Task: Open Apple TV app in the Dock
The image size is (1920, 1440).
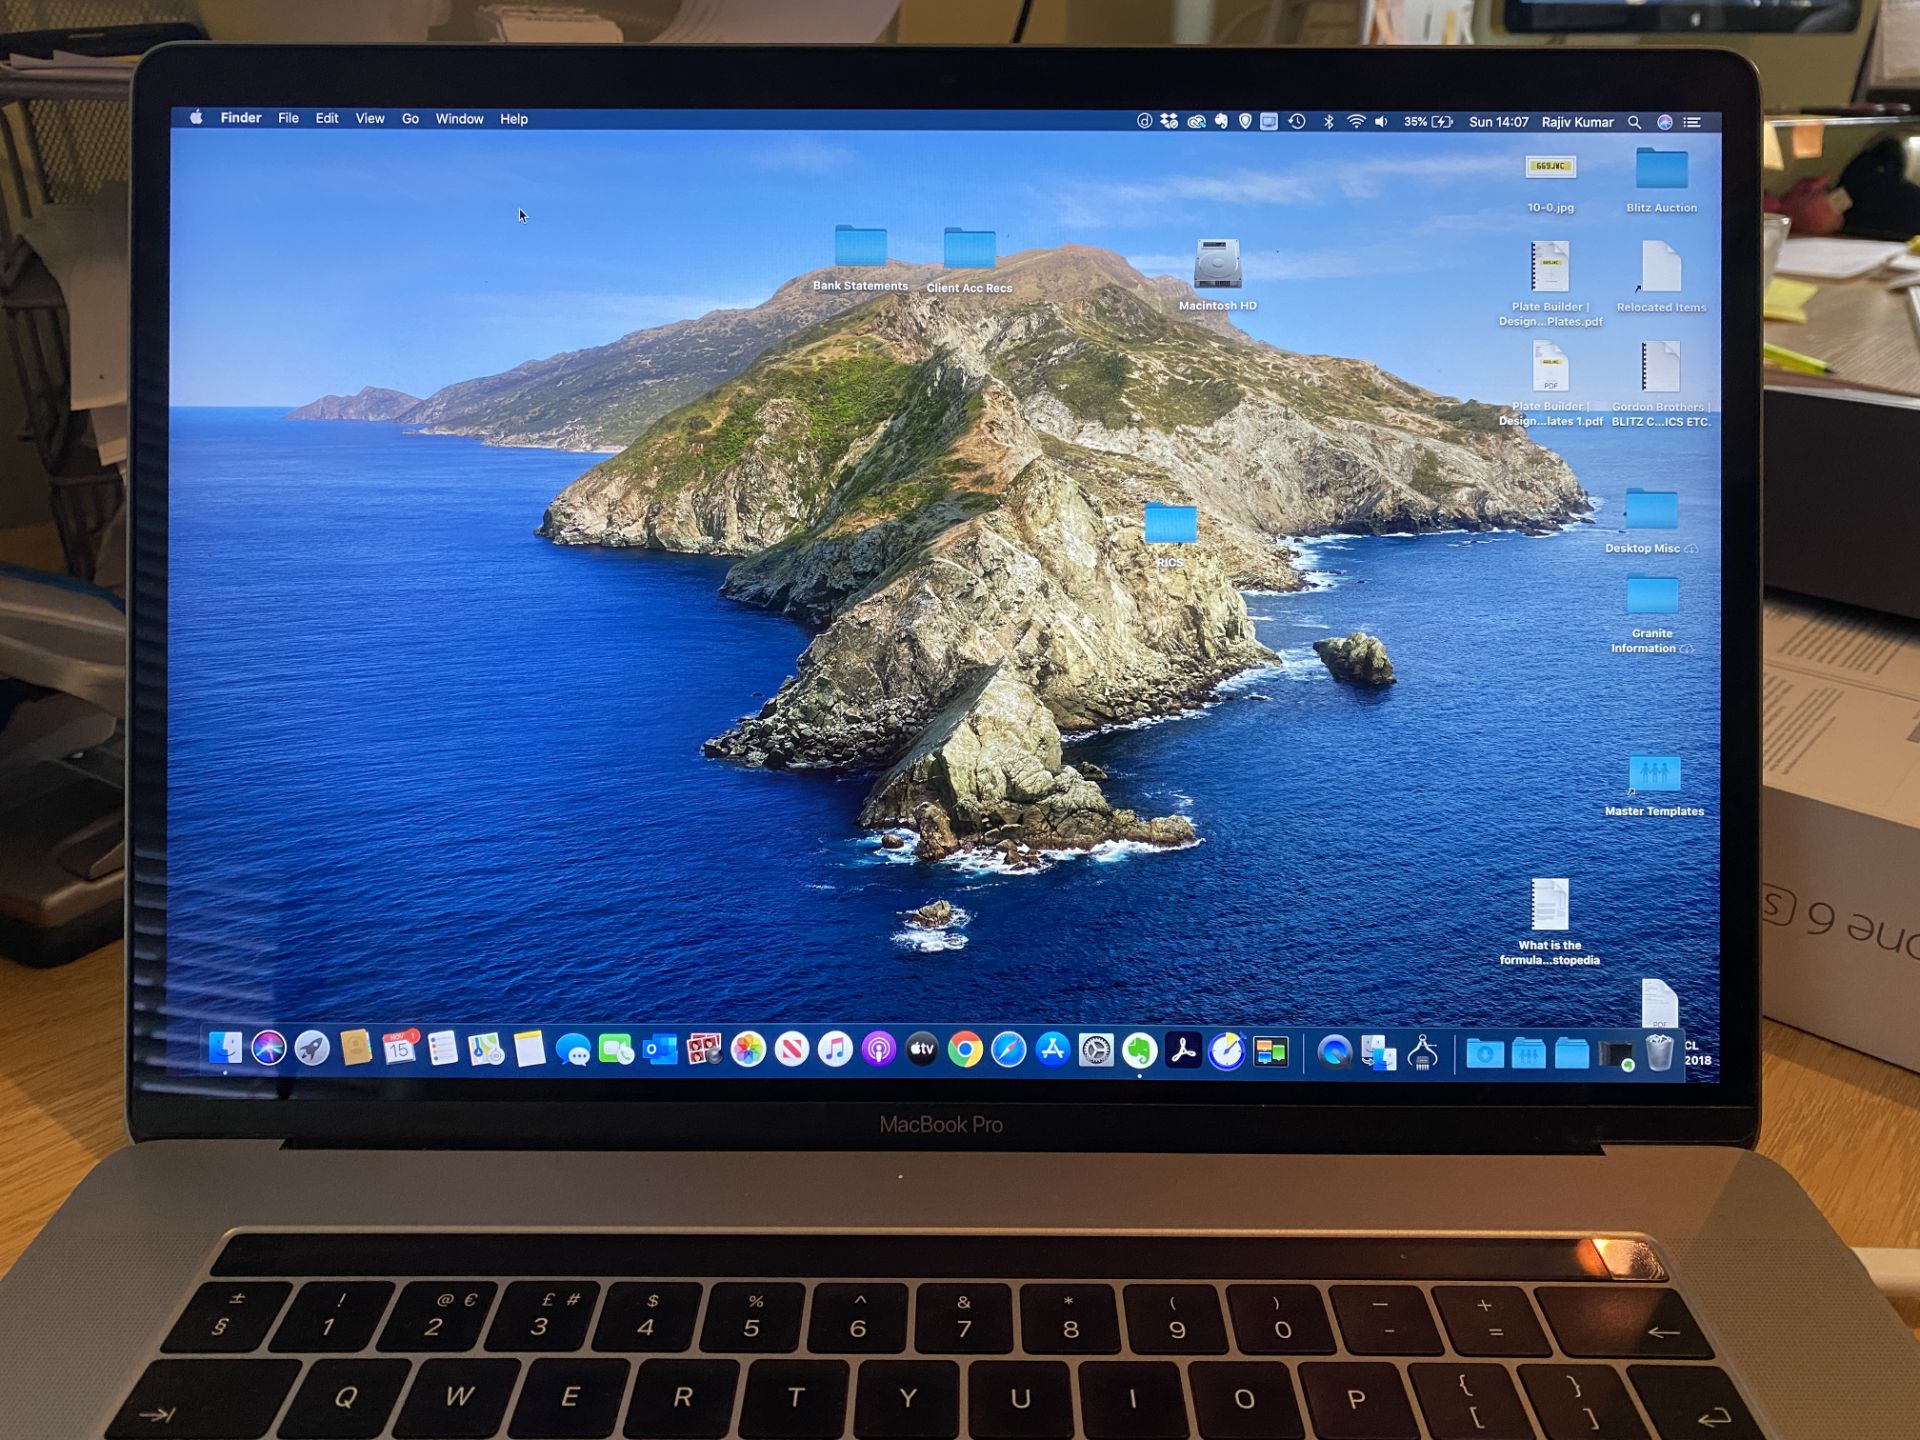Action: point(922,1050)
